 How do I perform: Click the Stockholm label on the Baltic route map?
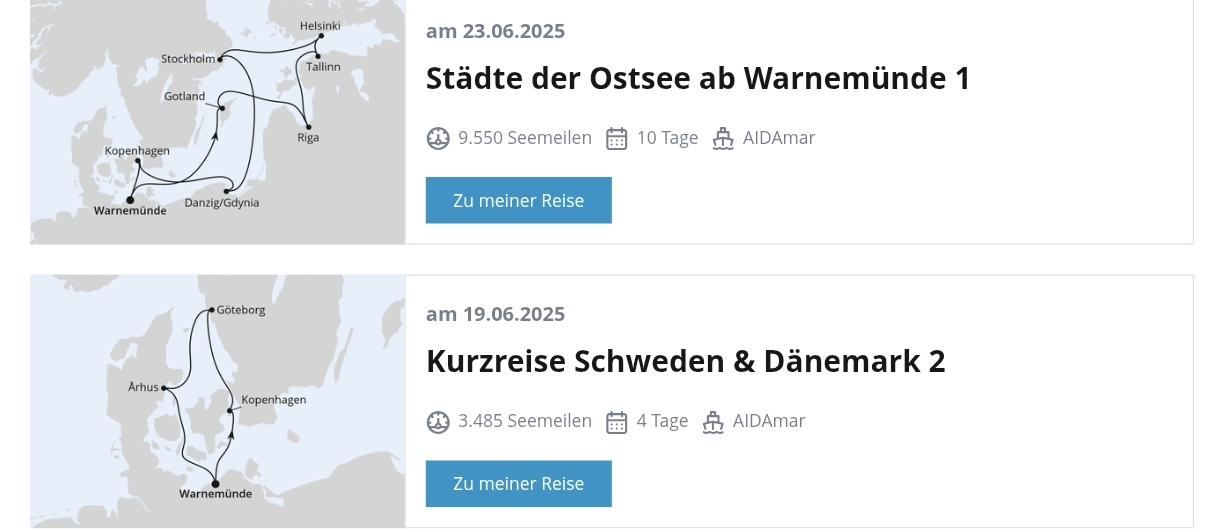tap(188, 59)
